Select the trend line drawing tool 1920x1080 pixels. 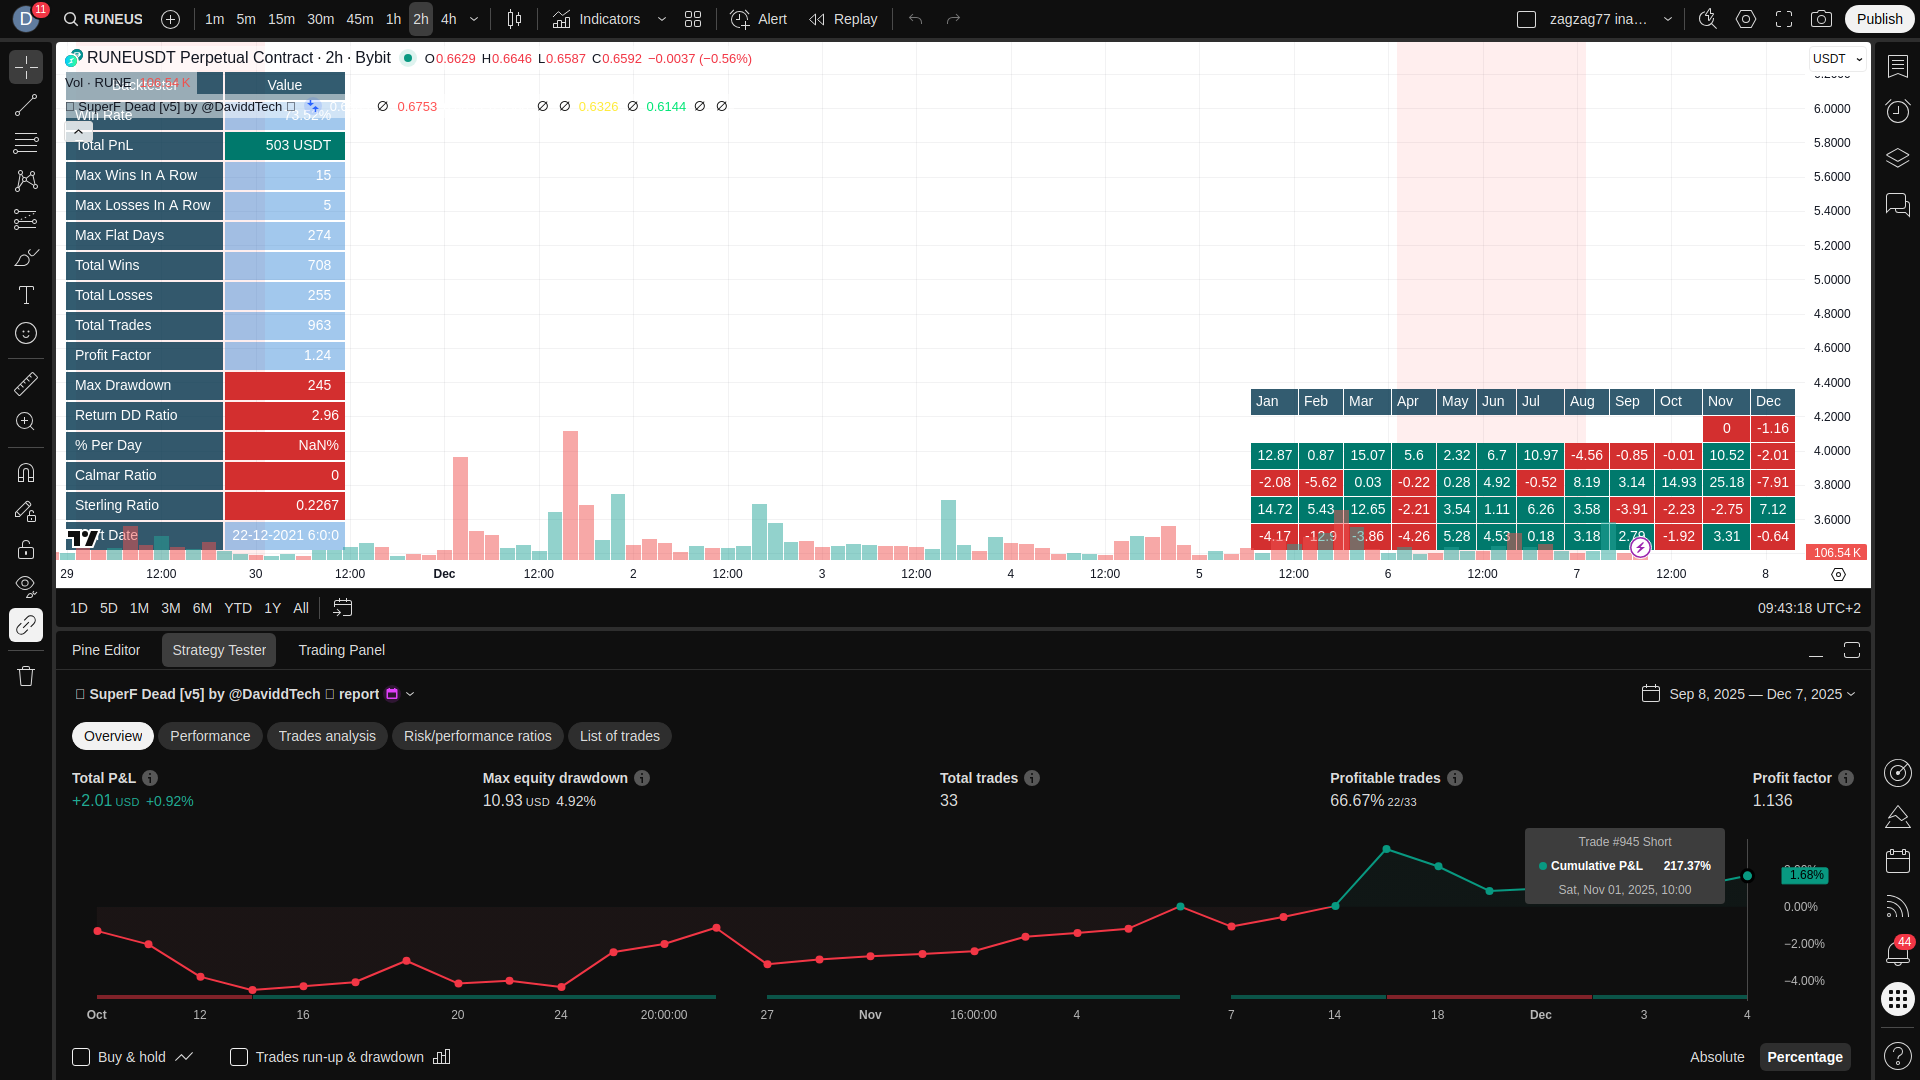coord(26,105)
